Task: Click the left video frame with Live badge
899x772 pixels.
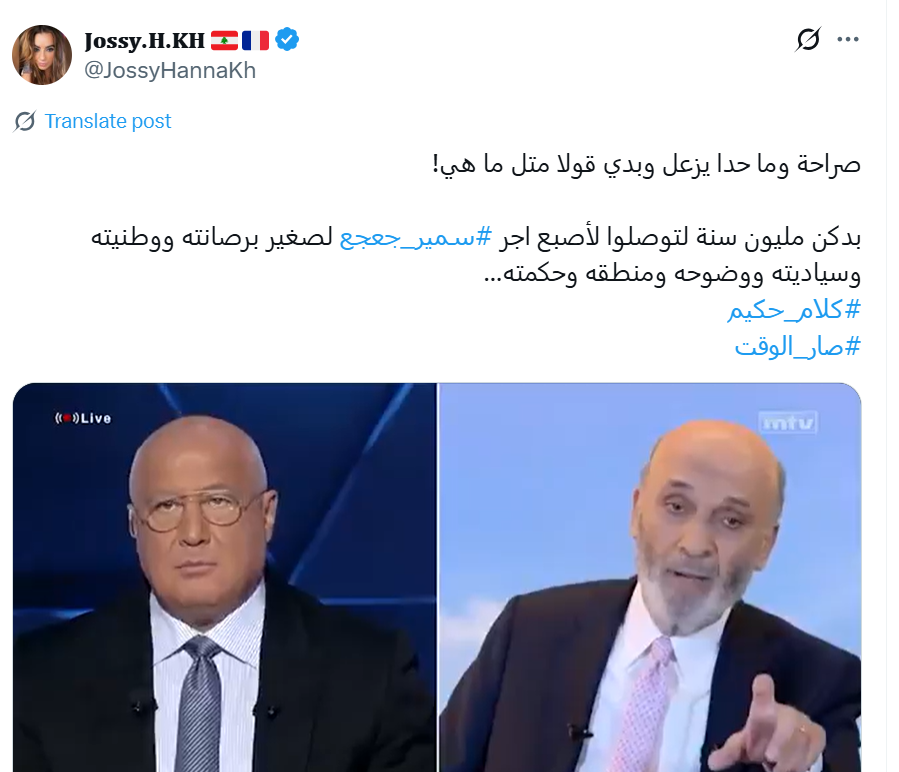Action: (225, 577)
